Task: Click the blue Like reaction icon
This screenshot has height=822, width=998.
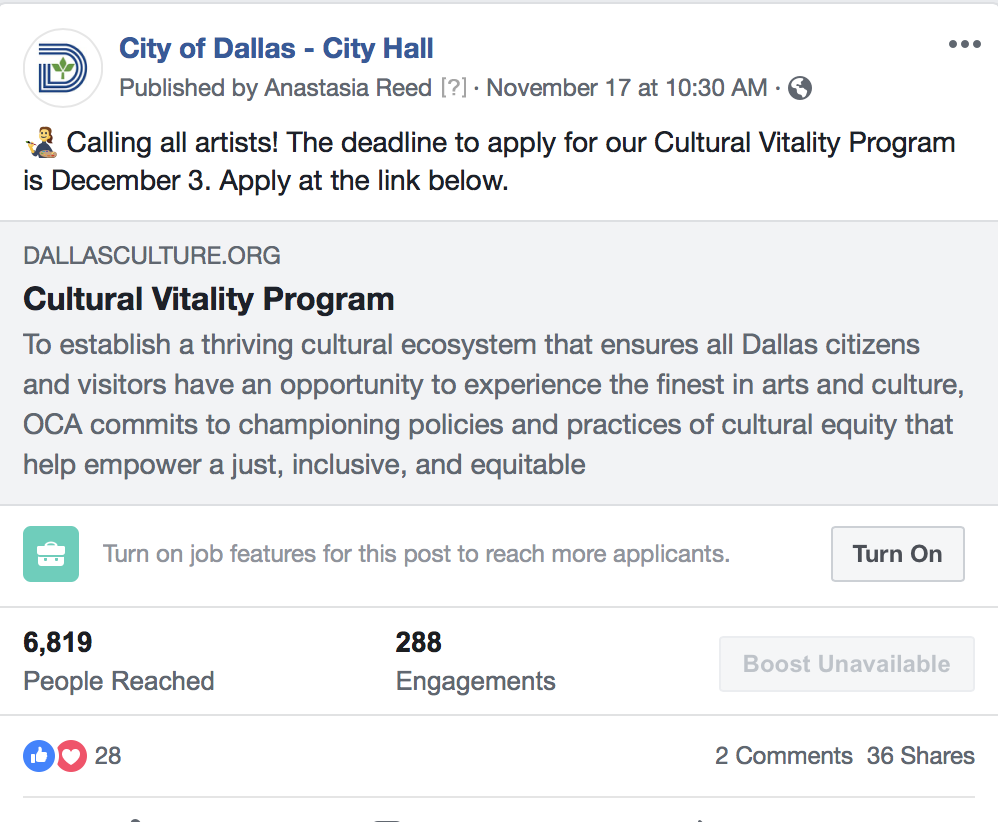Action: pos(39,756)
